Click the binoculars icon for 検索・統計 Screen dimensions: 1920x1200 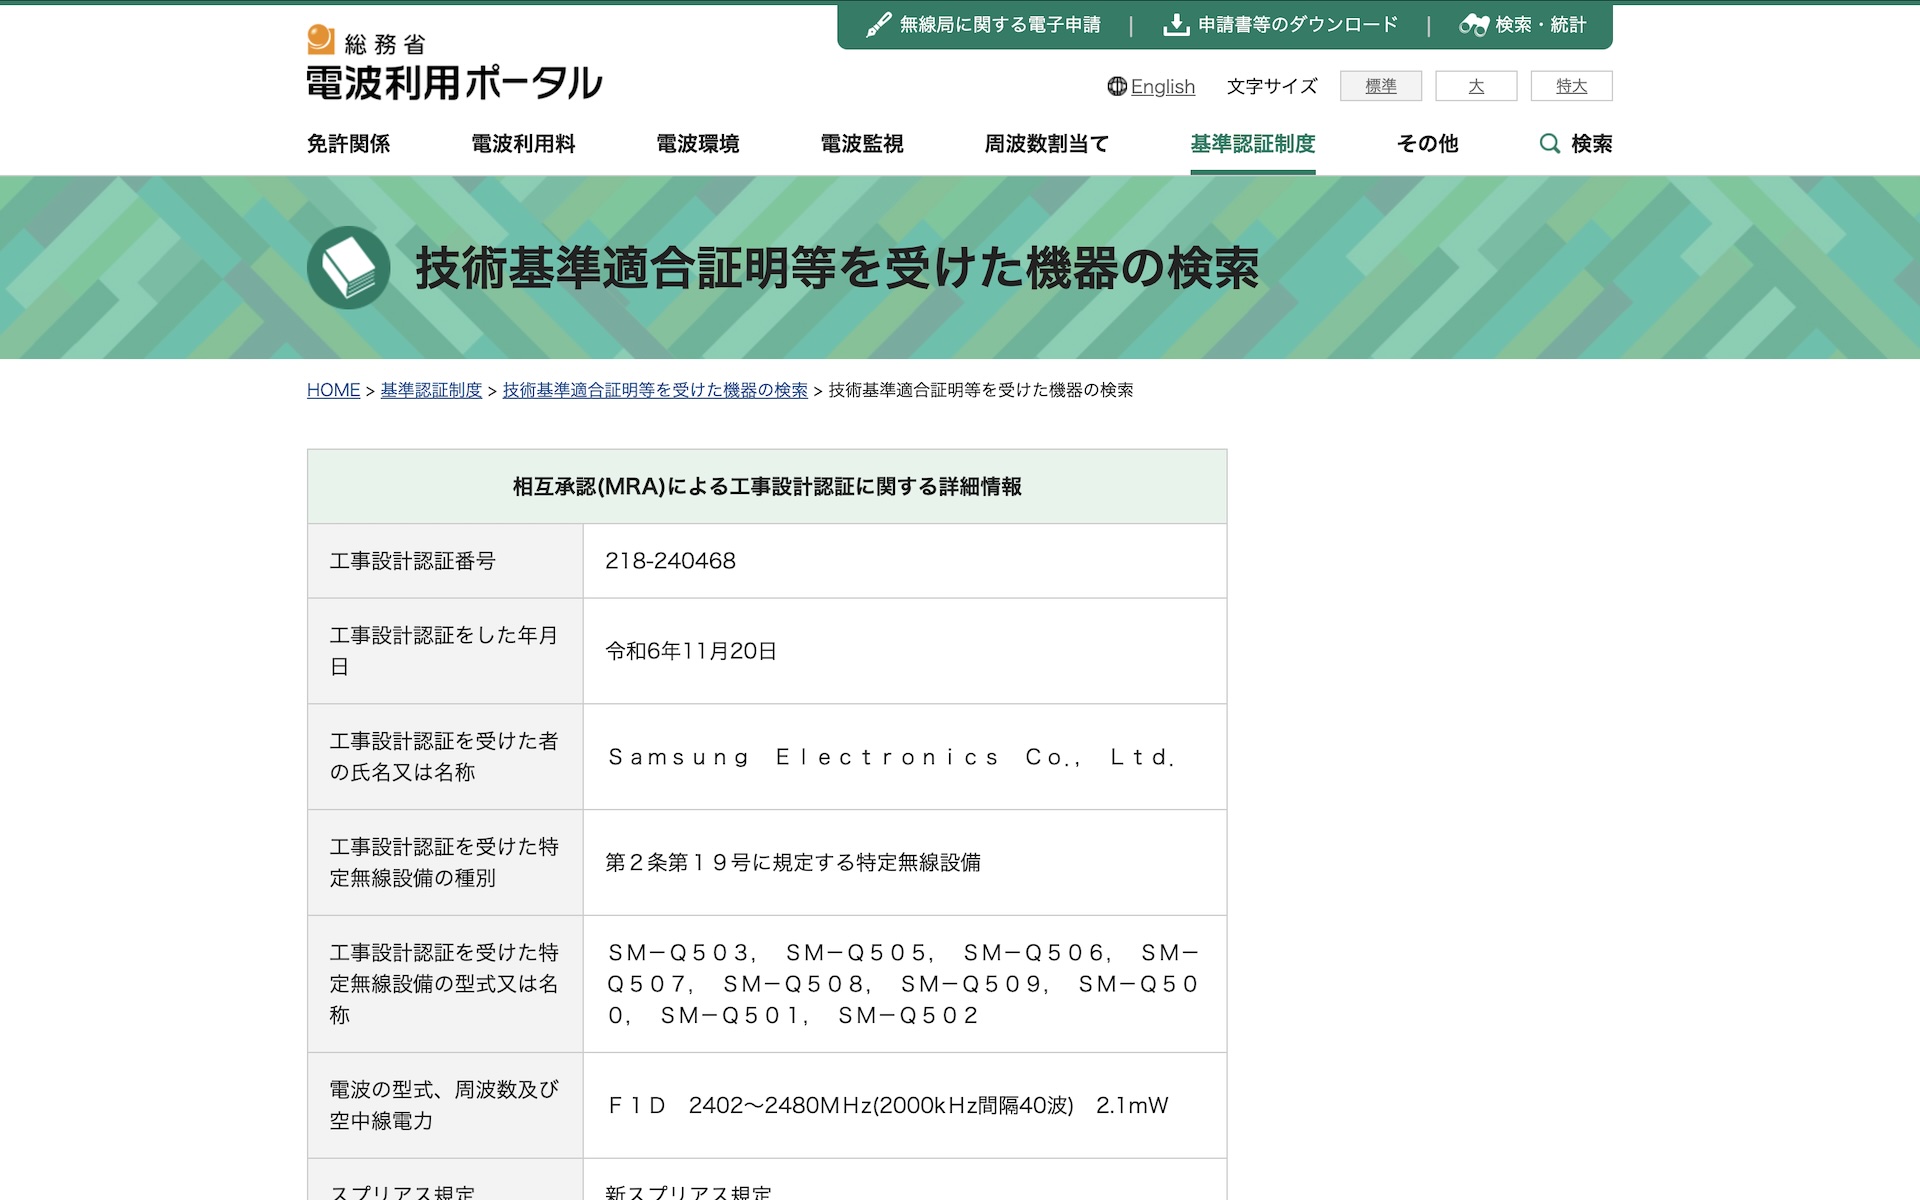1473,25
